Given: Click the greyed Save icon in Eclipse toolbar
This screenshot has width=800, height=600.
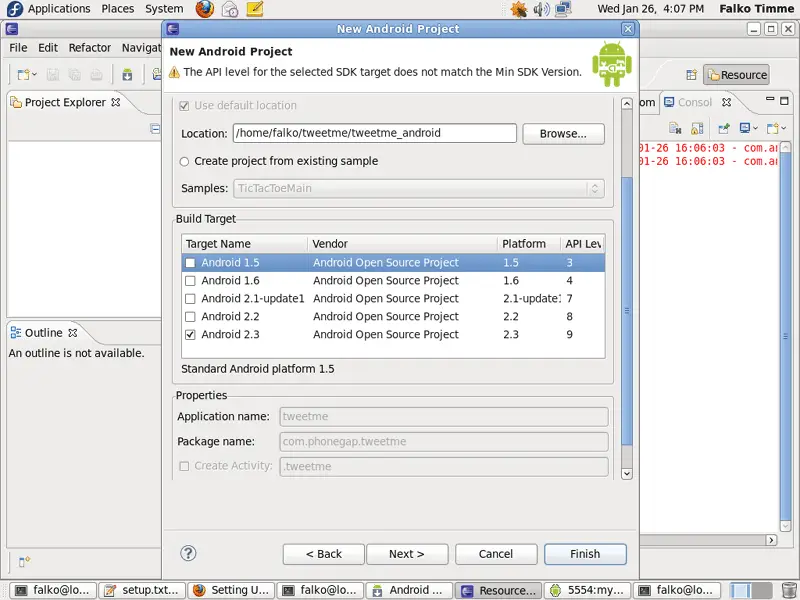Looking at the screenshot, I should [x=53, y=75].
